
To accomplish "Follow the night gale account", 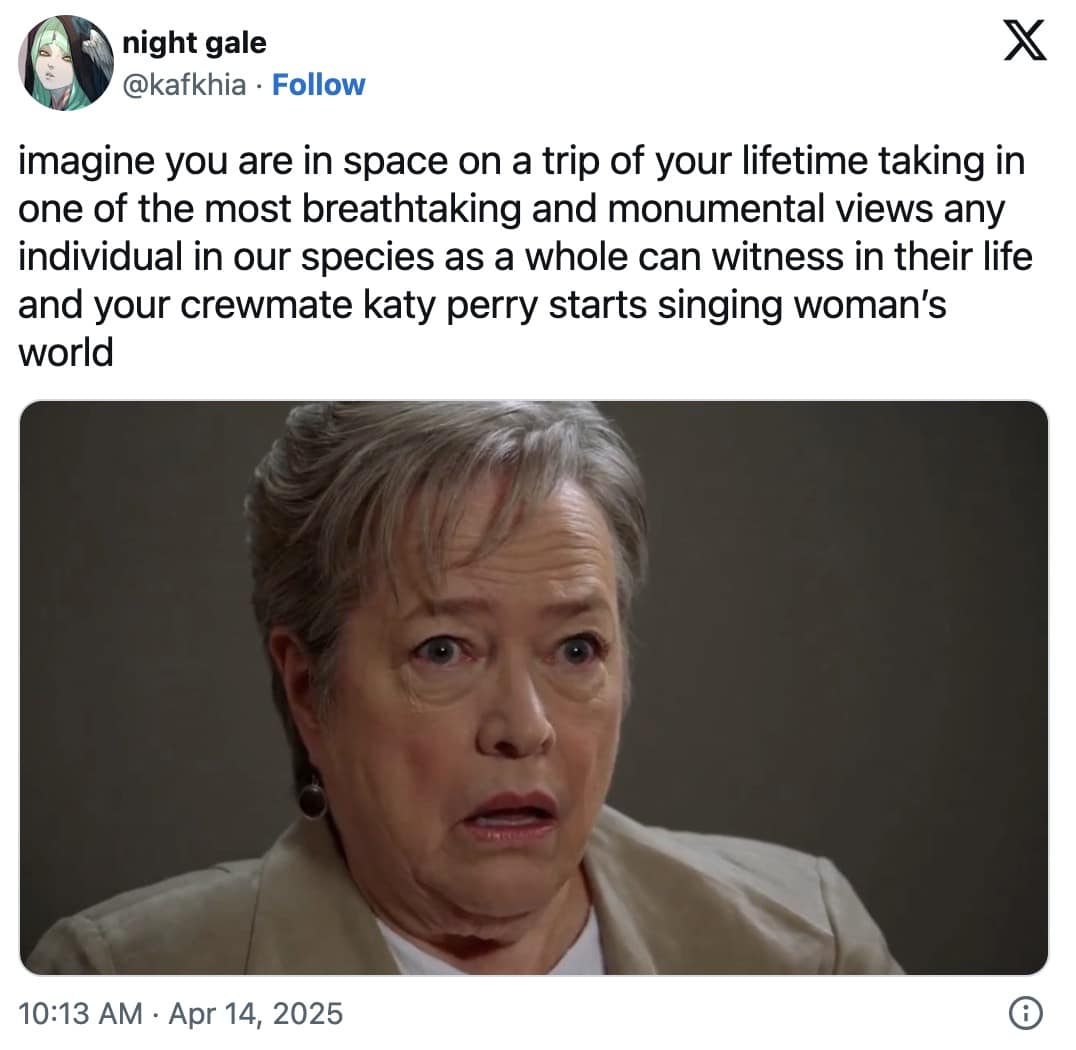I will [x=318, y=86].
